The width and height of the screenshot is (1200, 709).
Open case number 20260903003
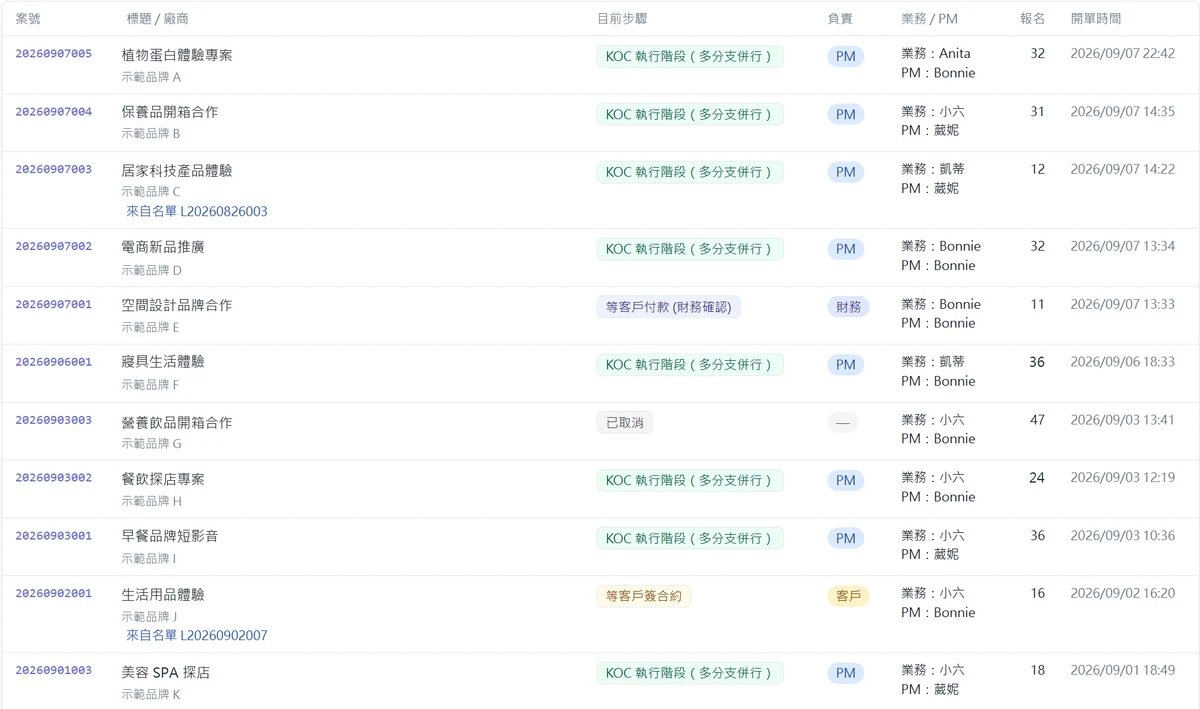point(53,420)
